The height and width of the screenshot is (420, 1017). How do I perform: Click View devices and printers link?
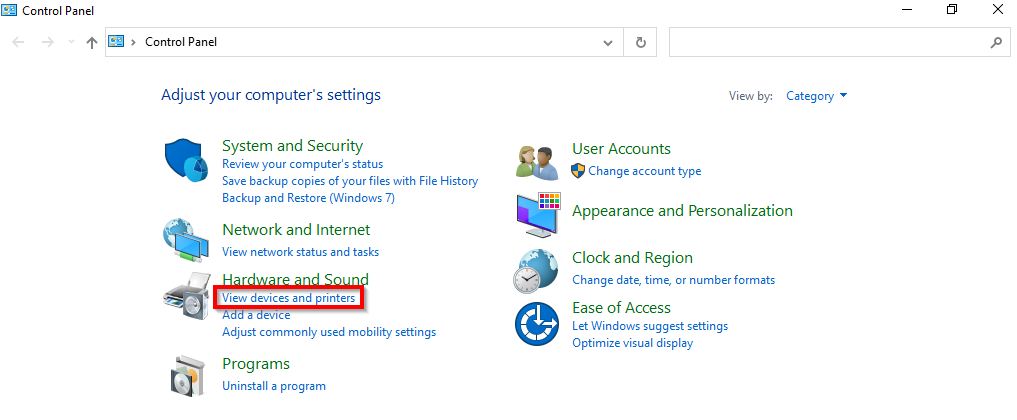(x=288, y=298)
